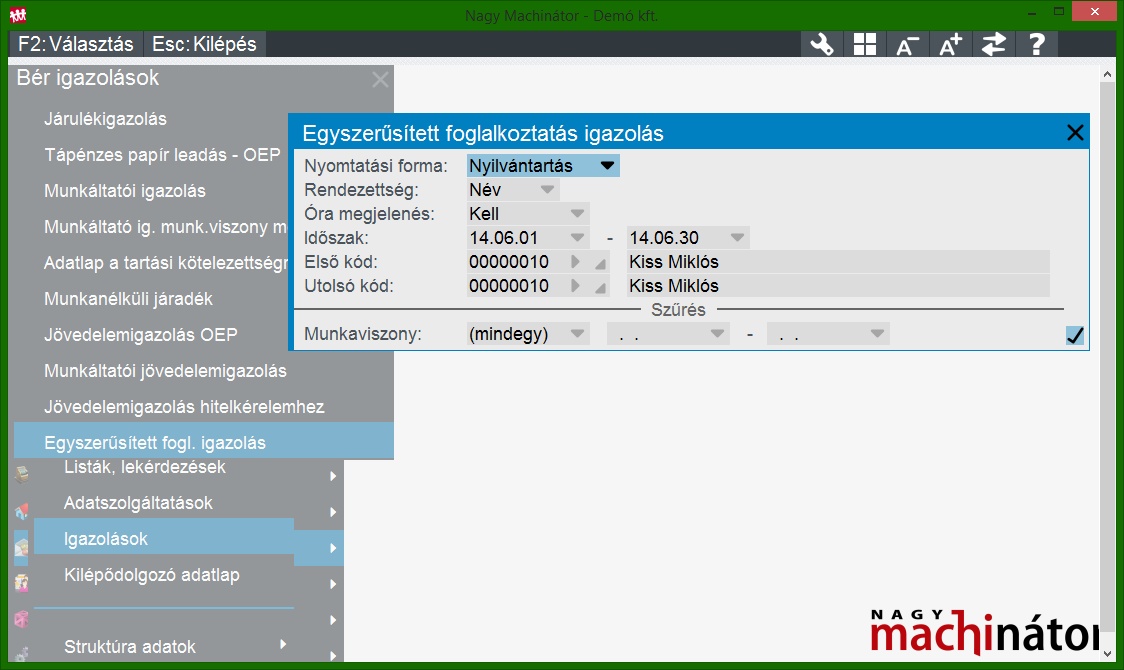Click the Utolsó kód name field Kiss Miklós
The width and height of the screenshot is (1124, 670).
point(838,286)
